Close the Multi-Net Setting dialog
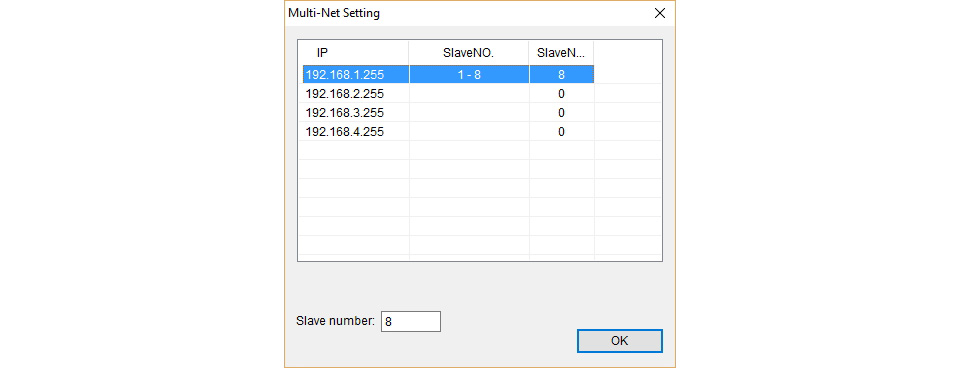The width and height of the screenshot is (960, 368). [659, 13]
